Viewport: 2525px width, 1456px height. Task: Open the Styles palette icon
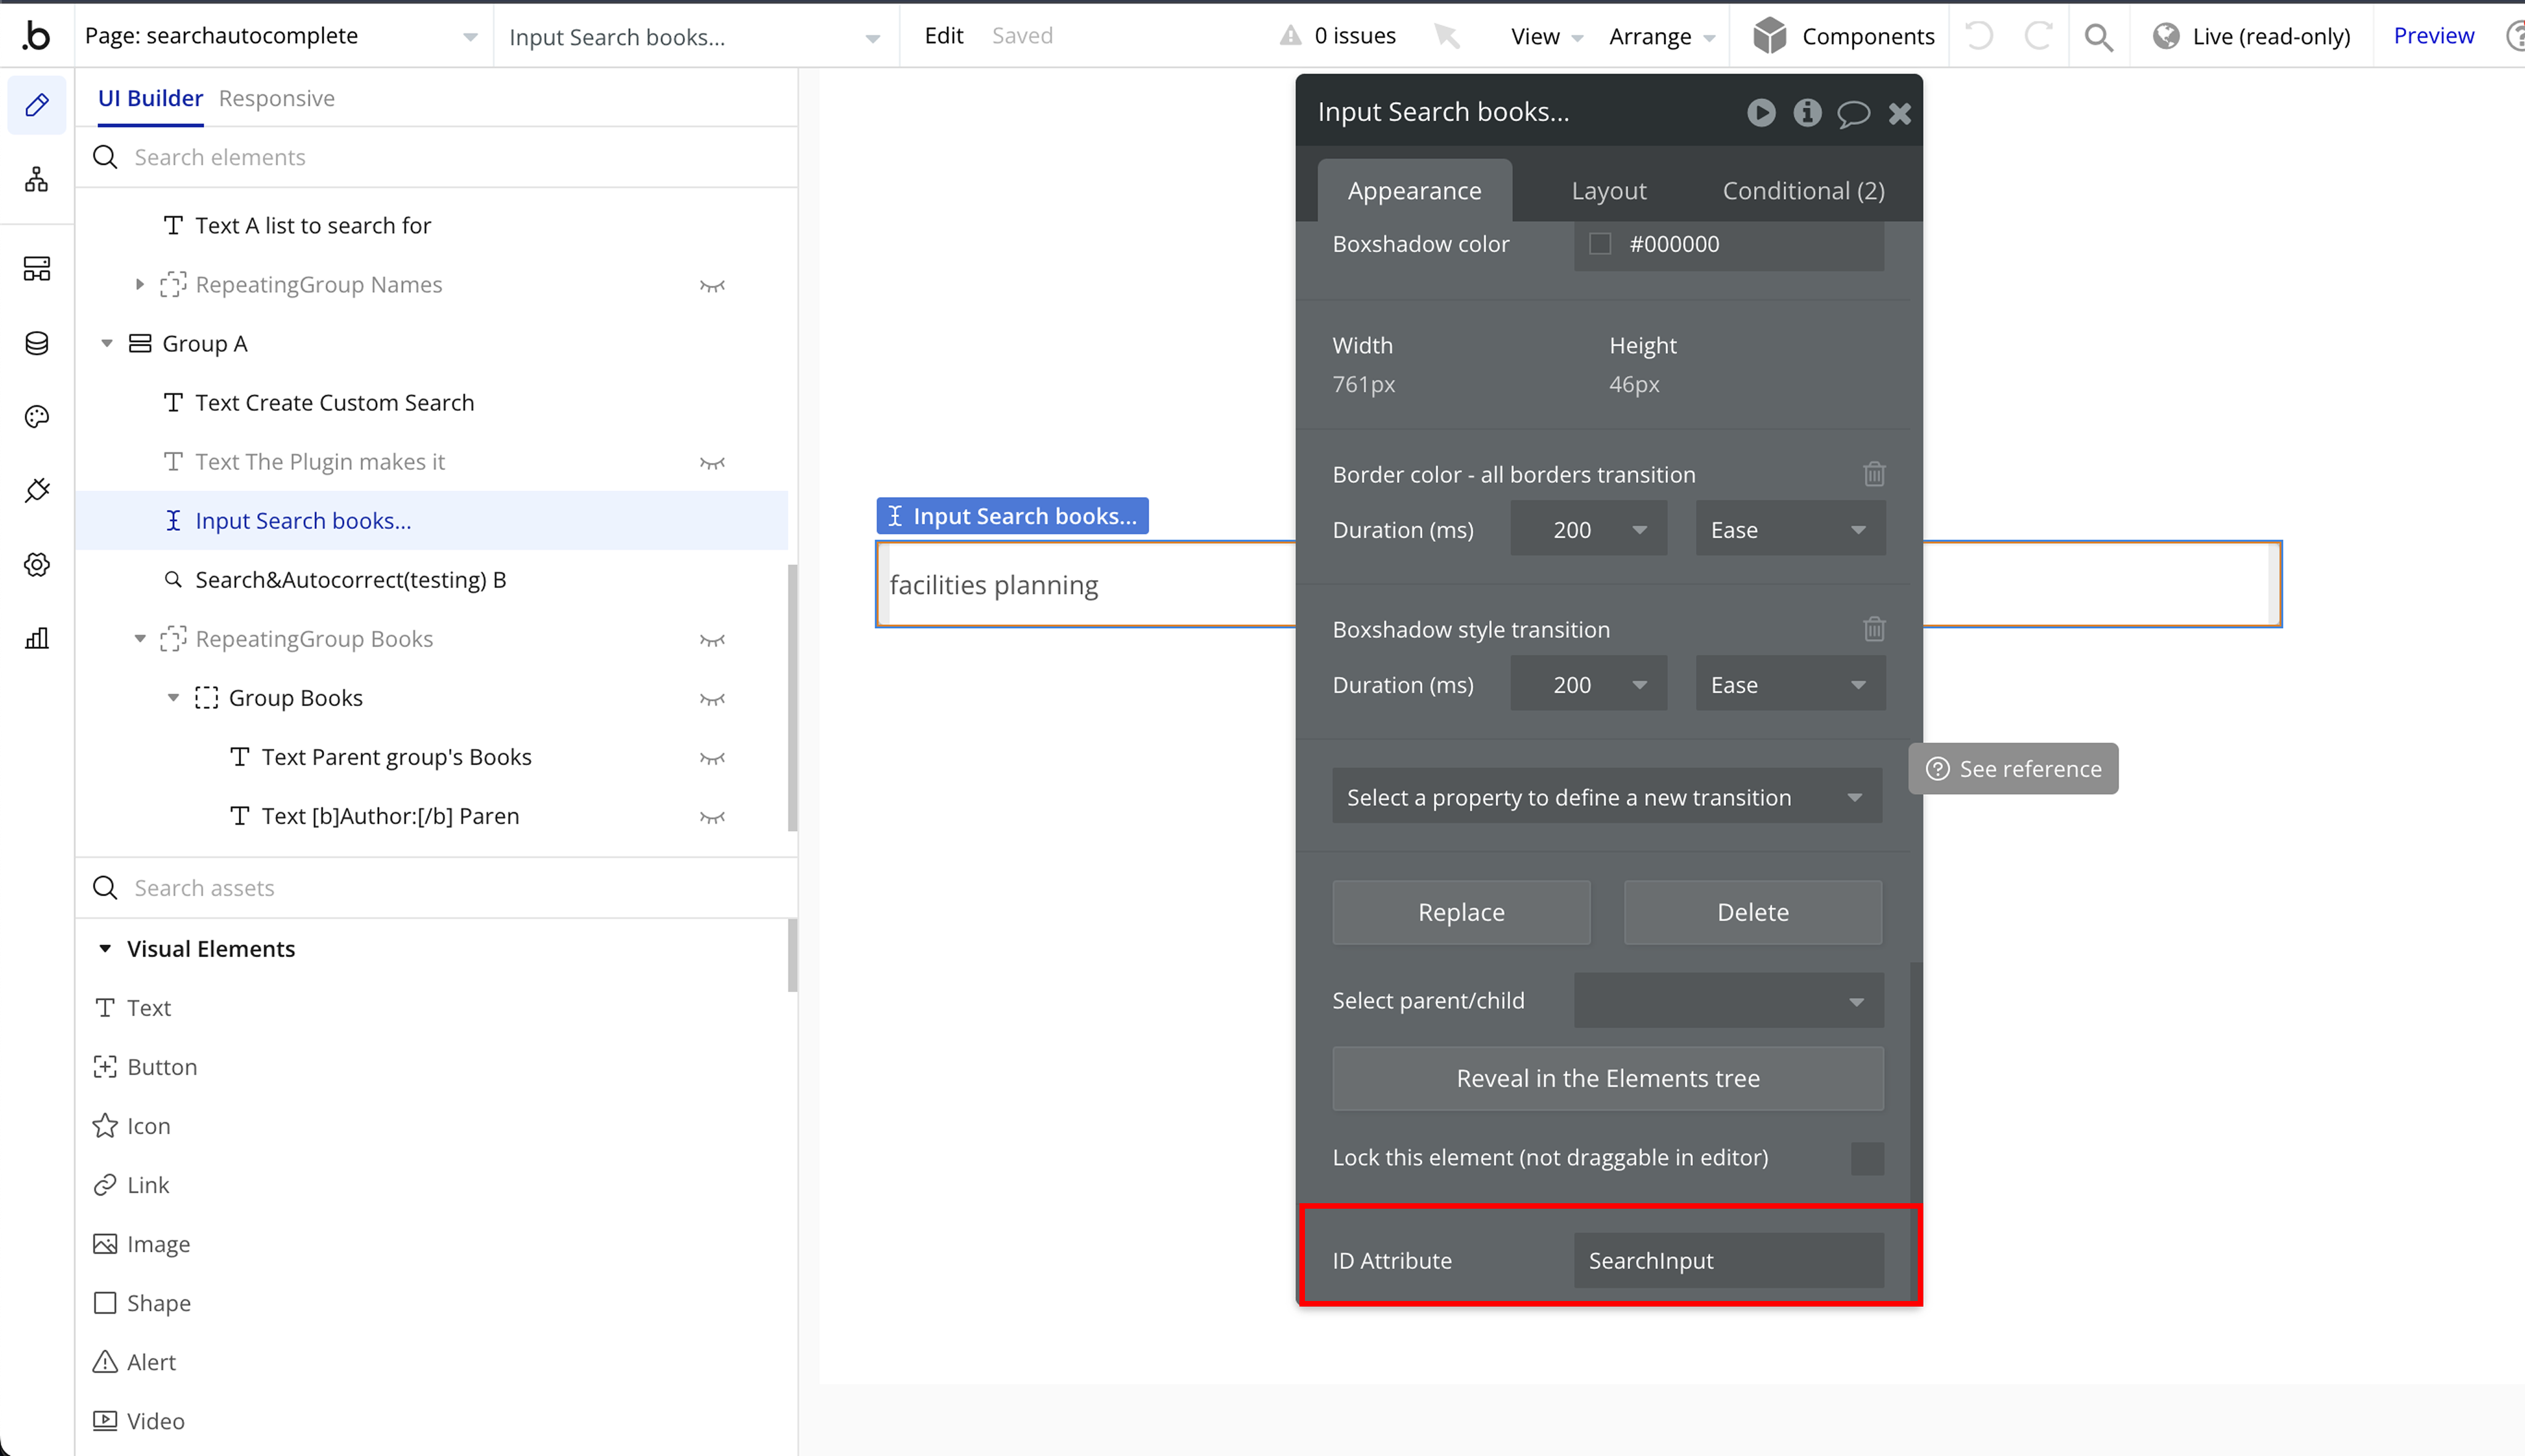37,417
